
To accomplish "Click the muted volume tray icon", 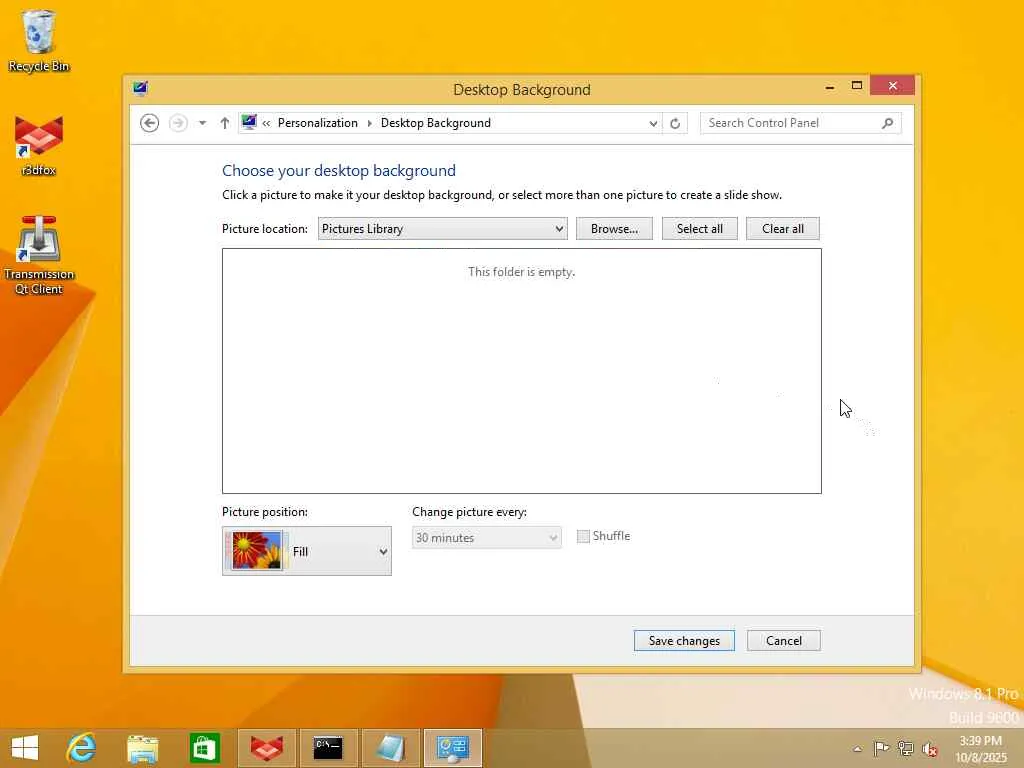I will coord(929,749).
